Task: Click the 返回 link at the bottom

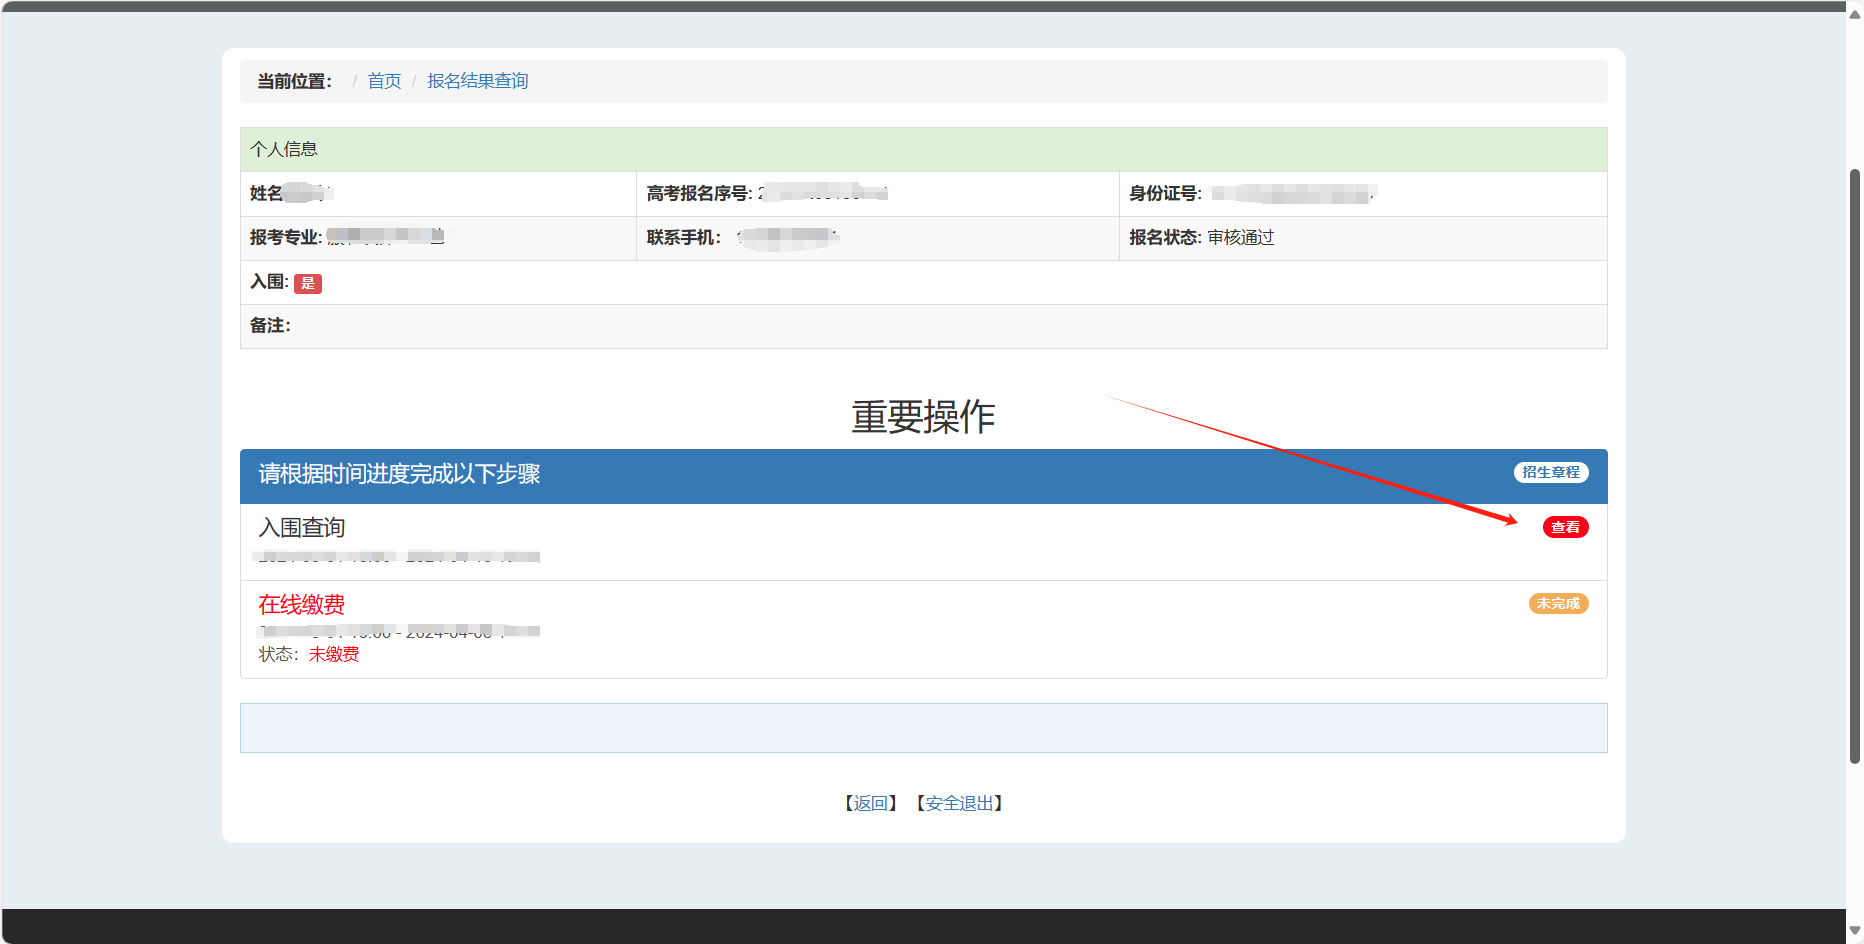Action: pos(870,803)
